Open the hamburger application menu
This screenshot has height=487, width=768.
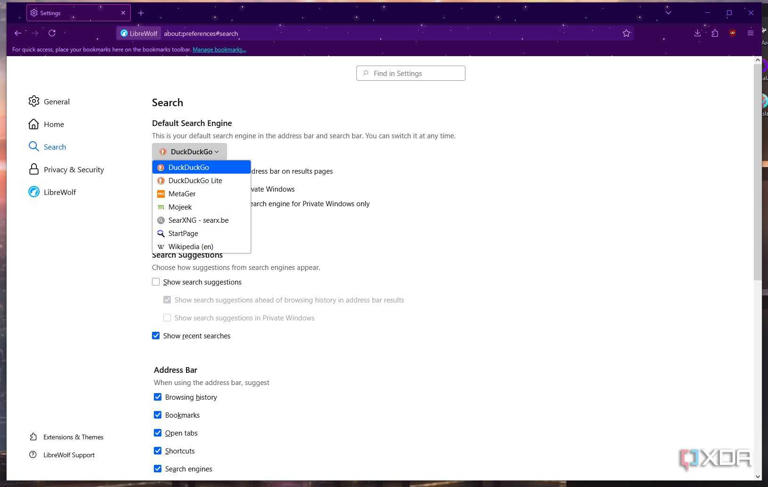tap(750, 33)
